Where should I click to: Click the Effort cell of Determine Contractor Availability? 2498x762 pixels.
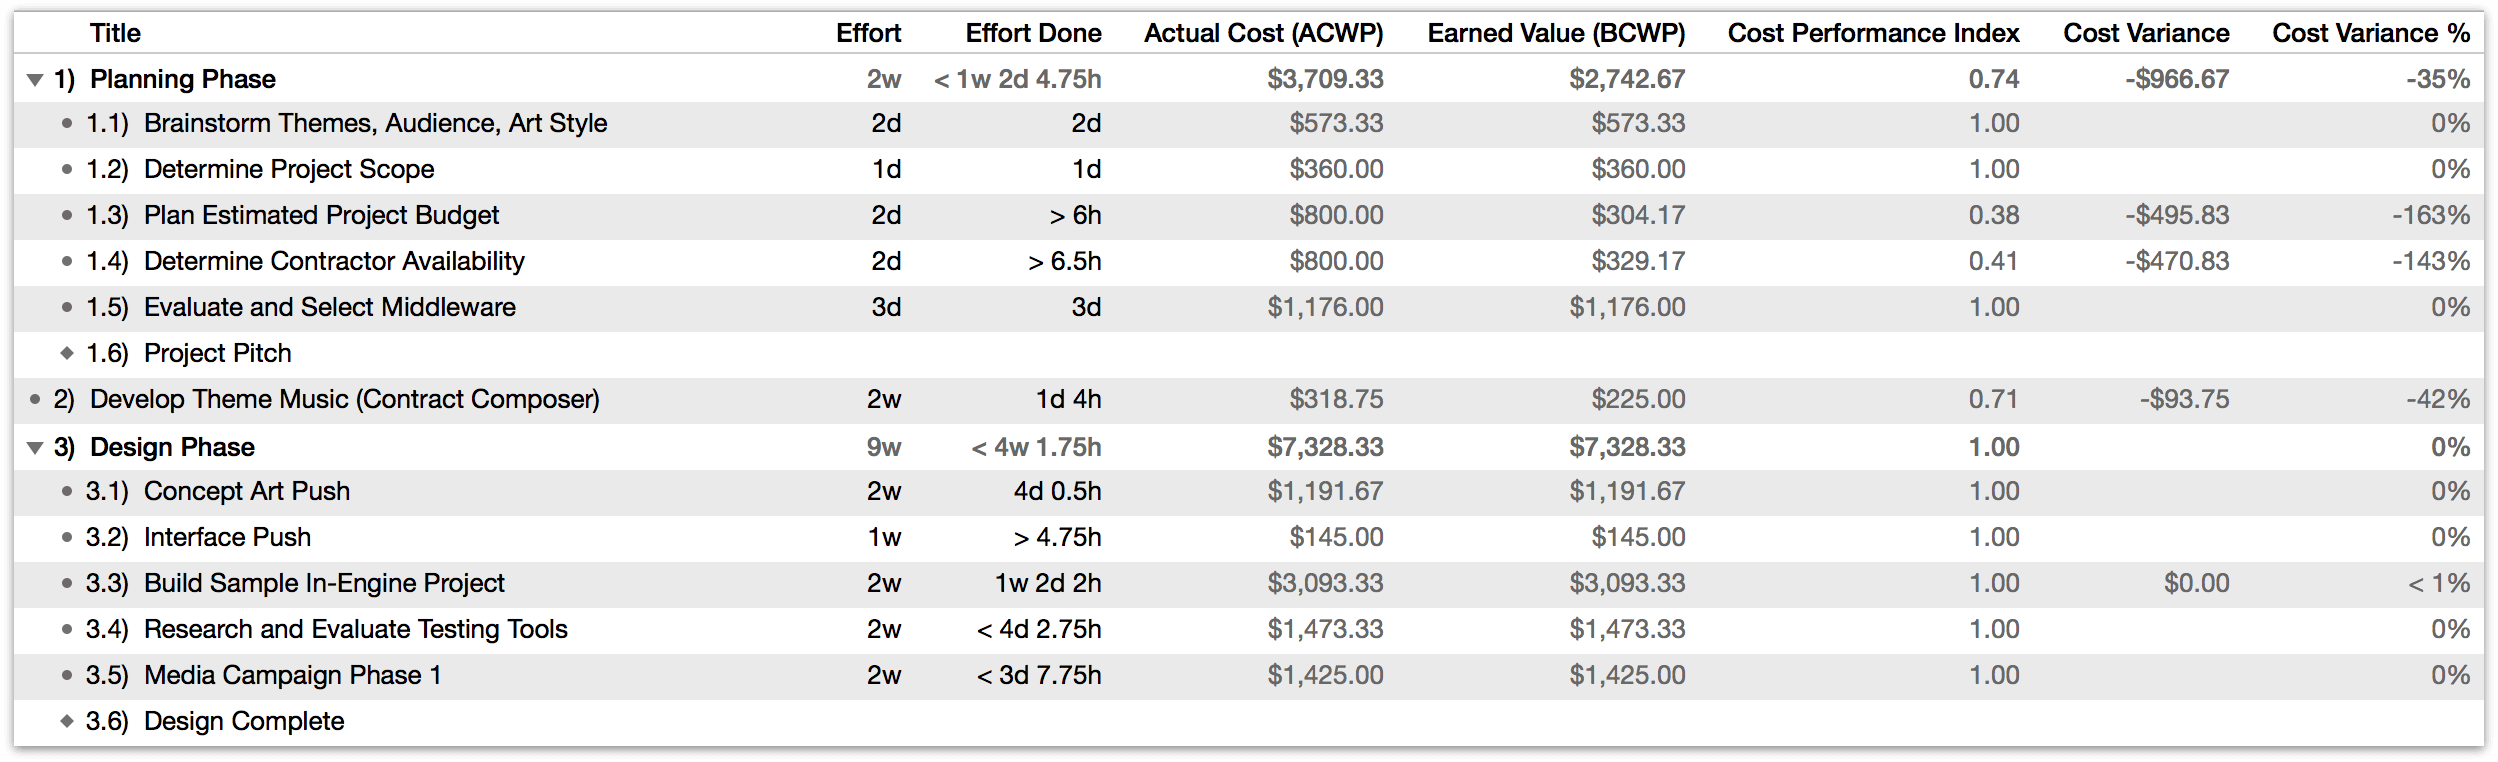pyautogui.click(x=886, y=261)
